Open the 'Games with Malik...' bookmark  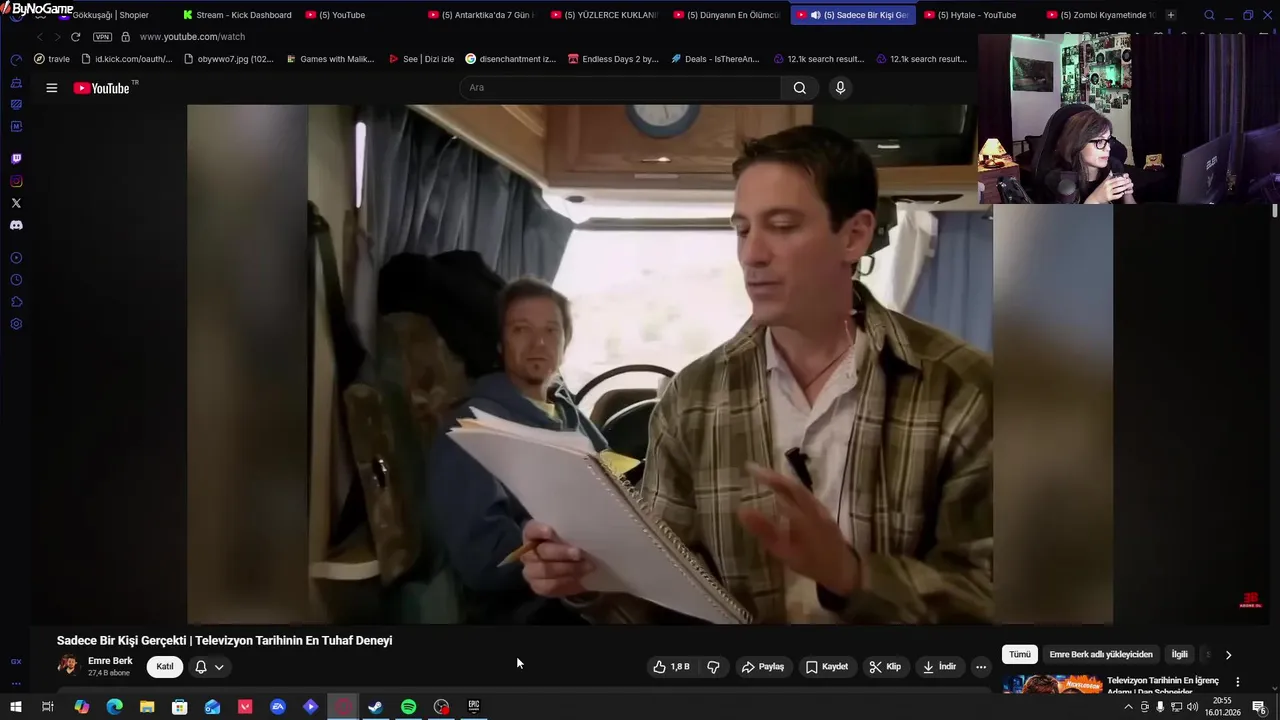pyautogui.click(x=330, y=59)
